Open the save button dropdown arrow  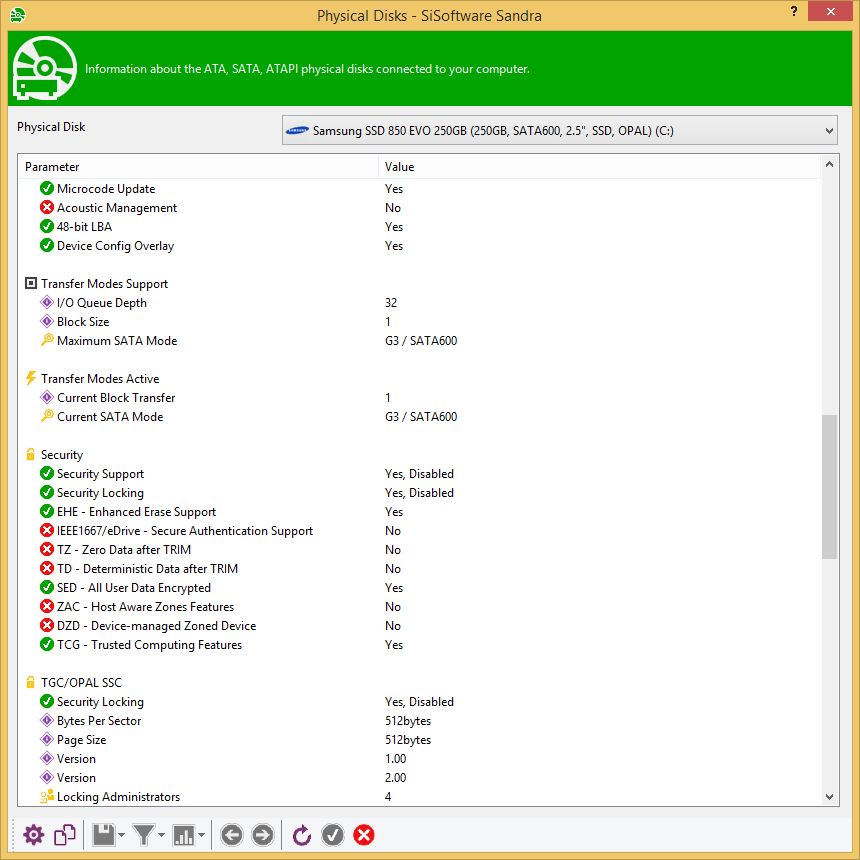[121, 835]
